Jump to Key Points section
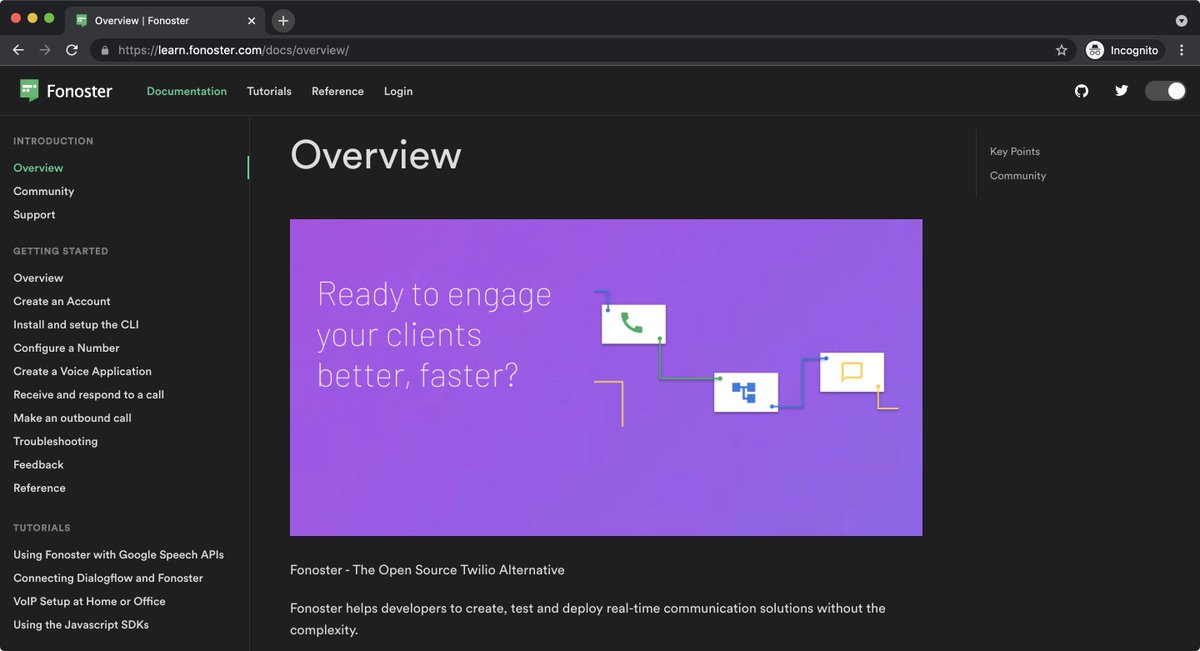The image size is (1200, 651). click(x=1015, y=152)
